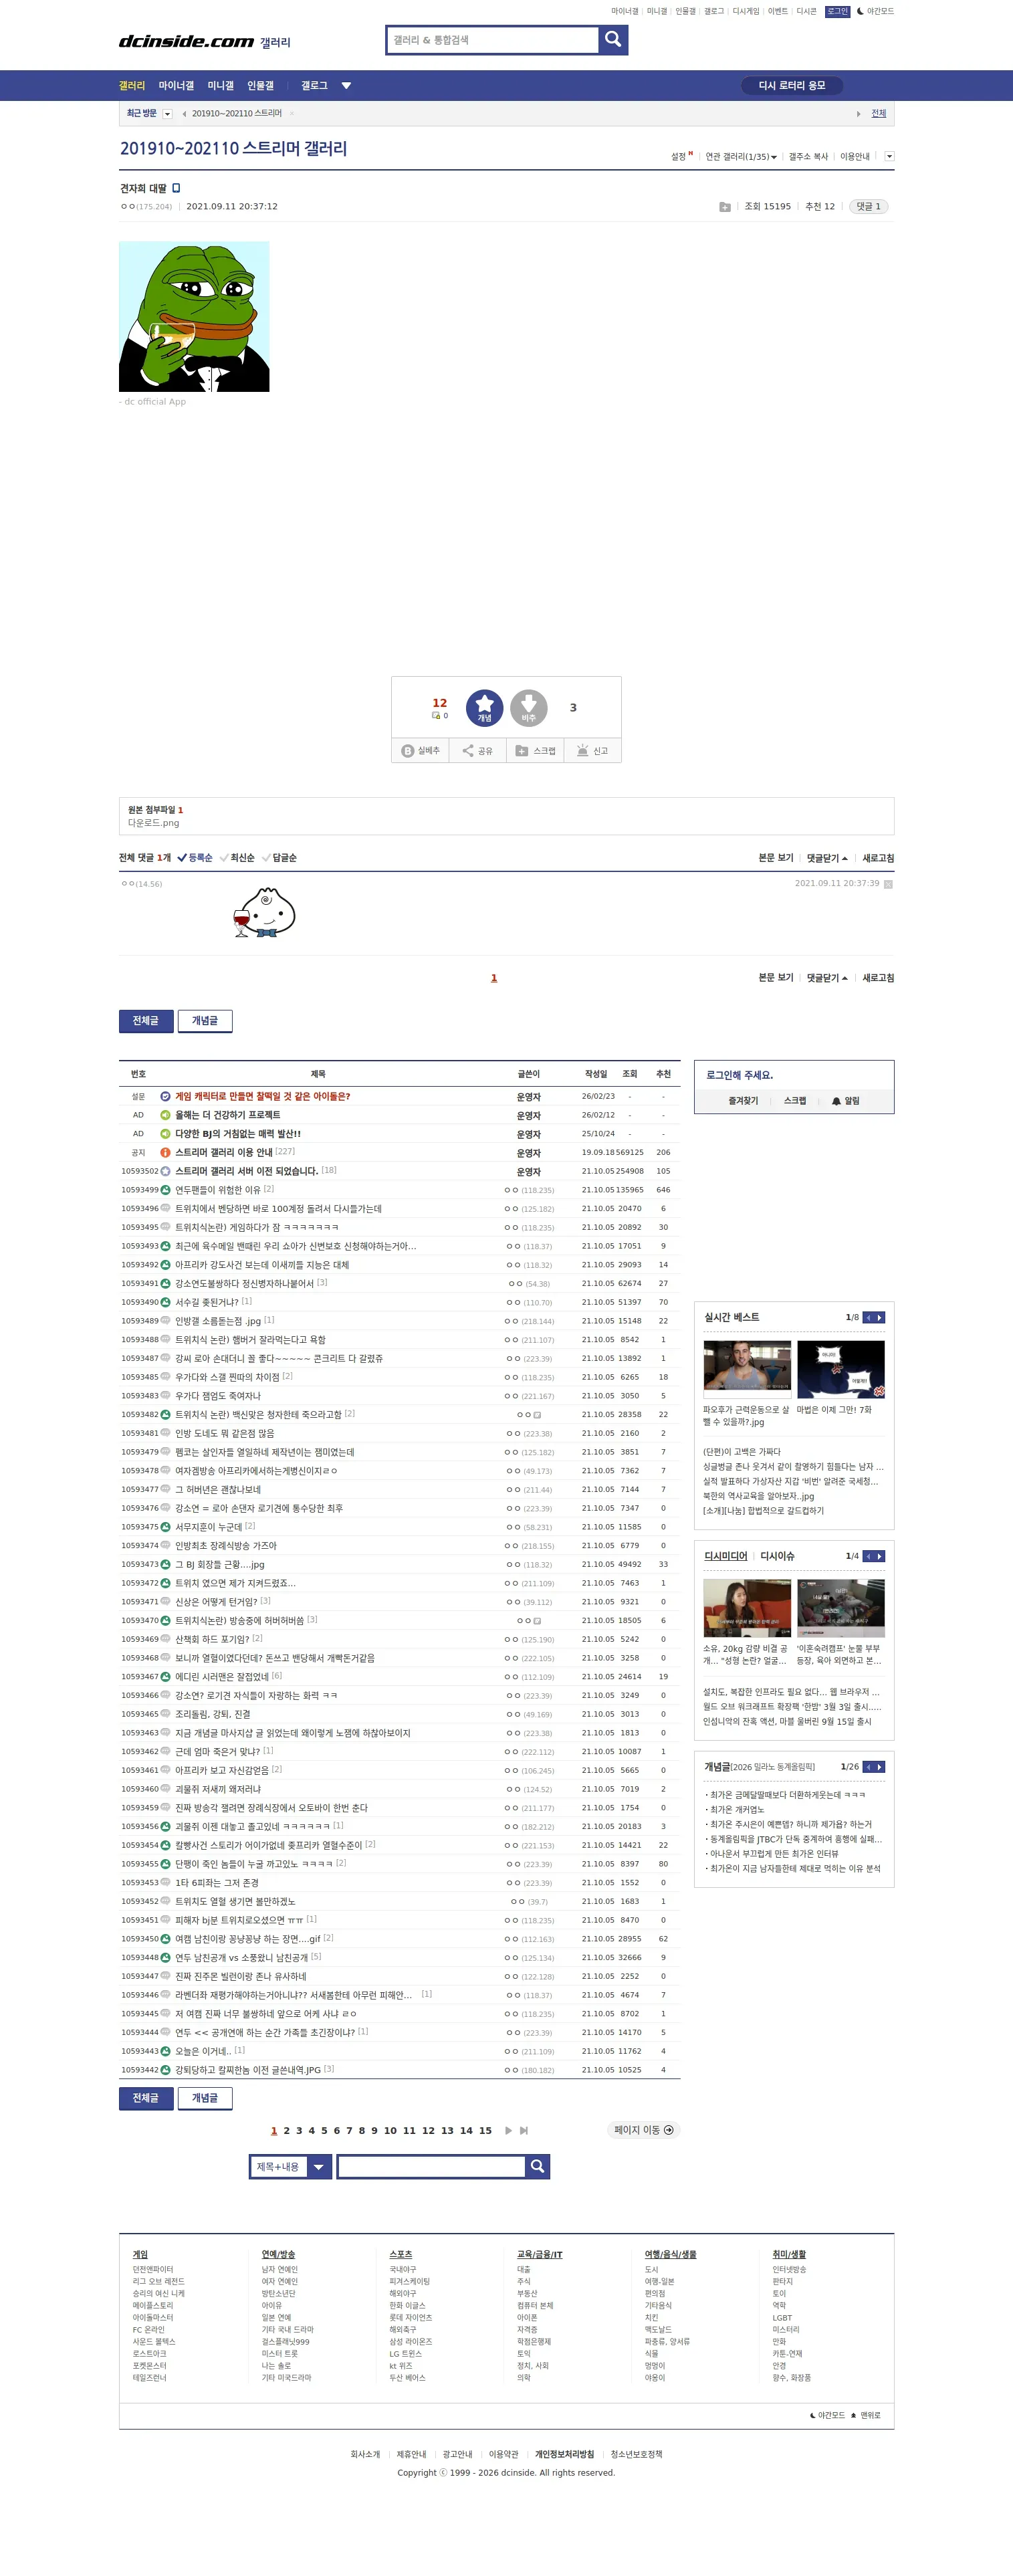
Task: Sort comments by 답글순
Action: click(279, 858)
